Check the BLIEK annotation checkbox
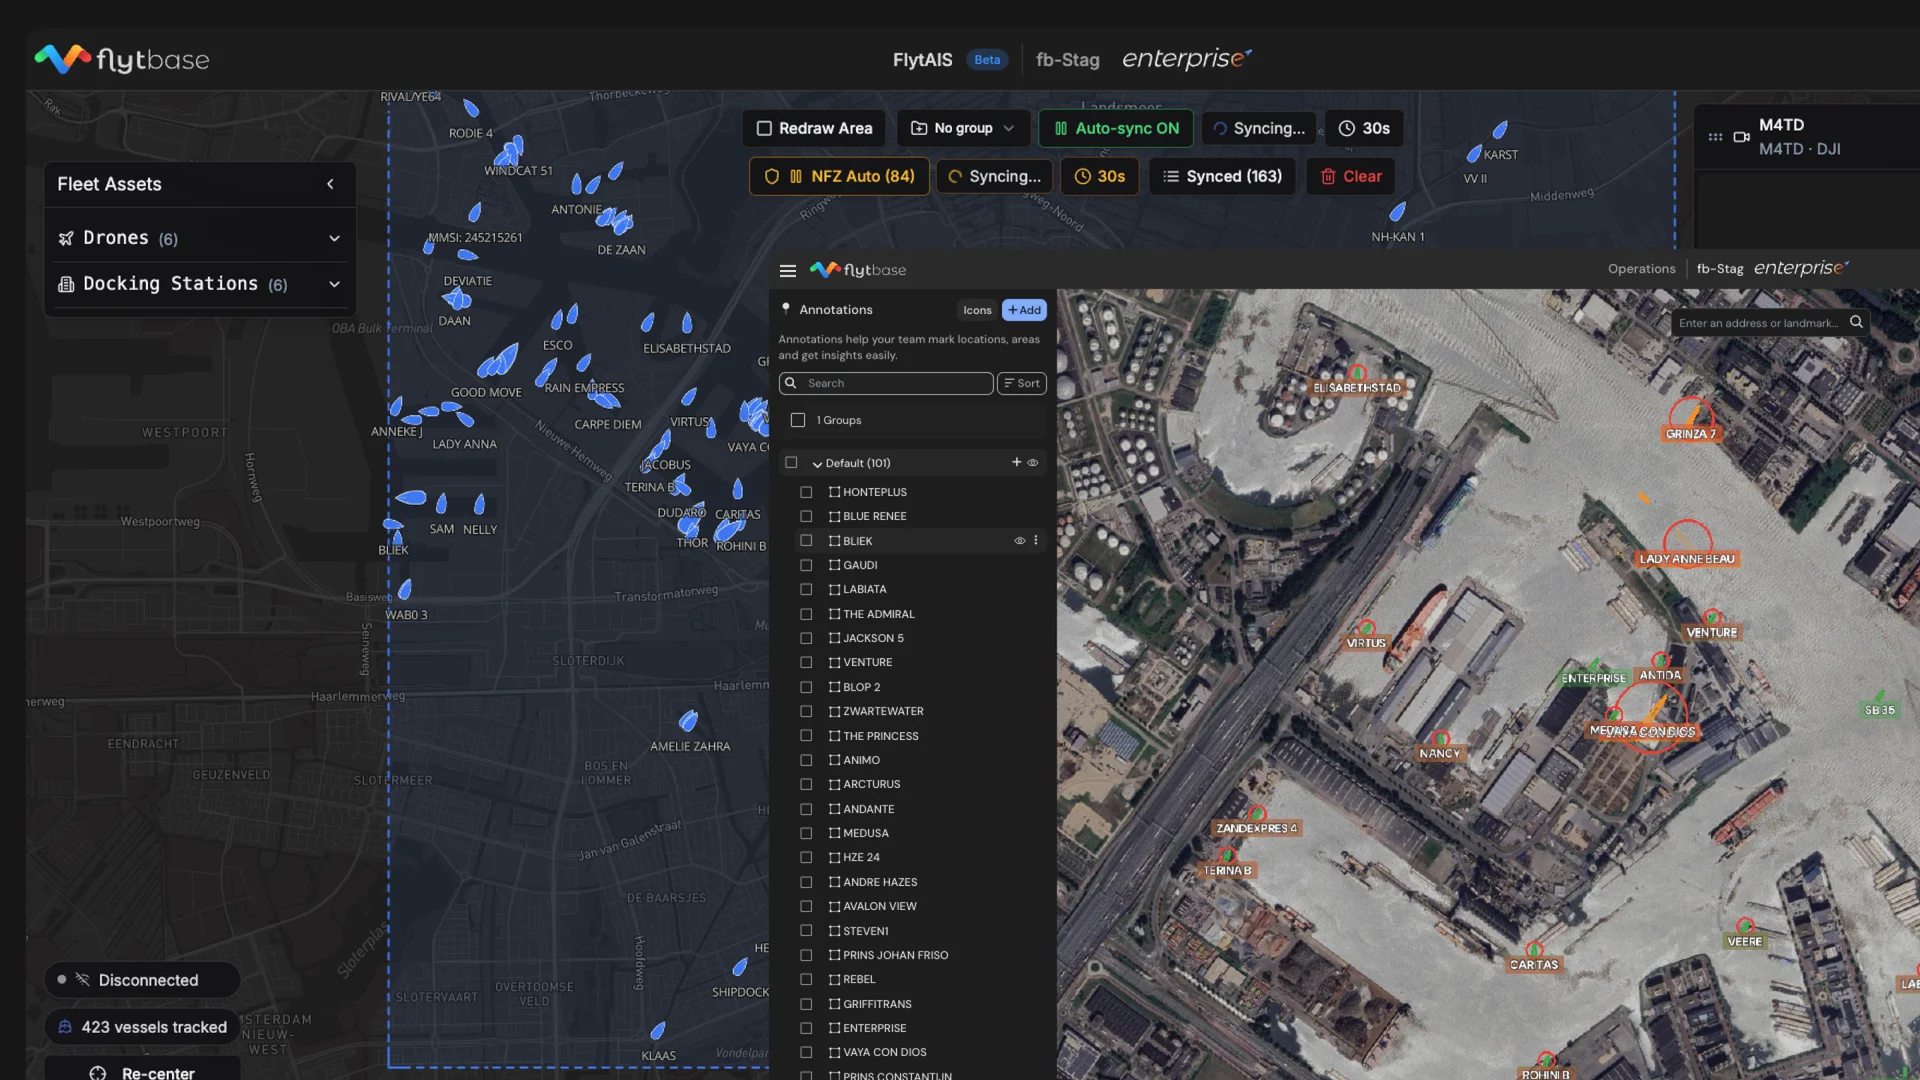 pos(806,541)
